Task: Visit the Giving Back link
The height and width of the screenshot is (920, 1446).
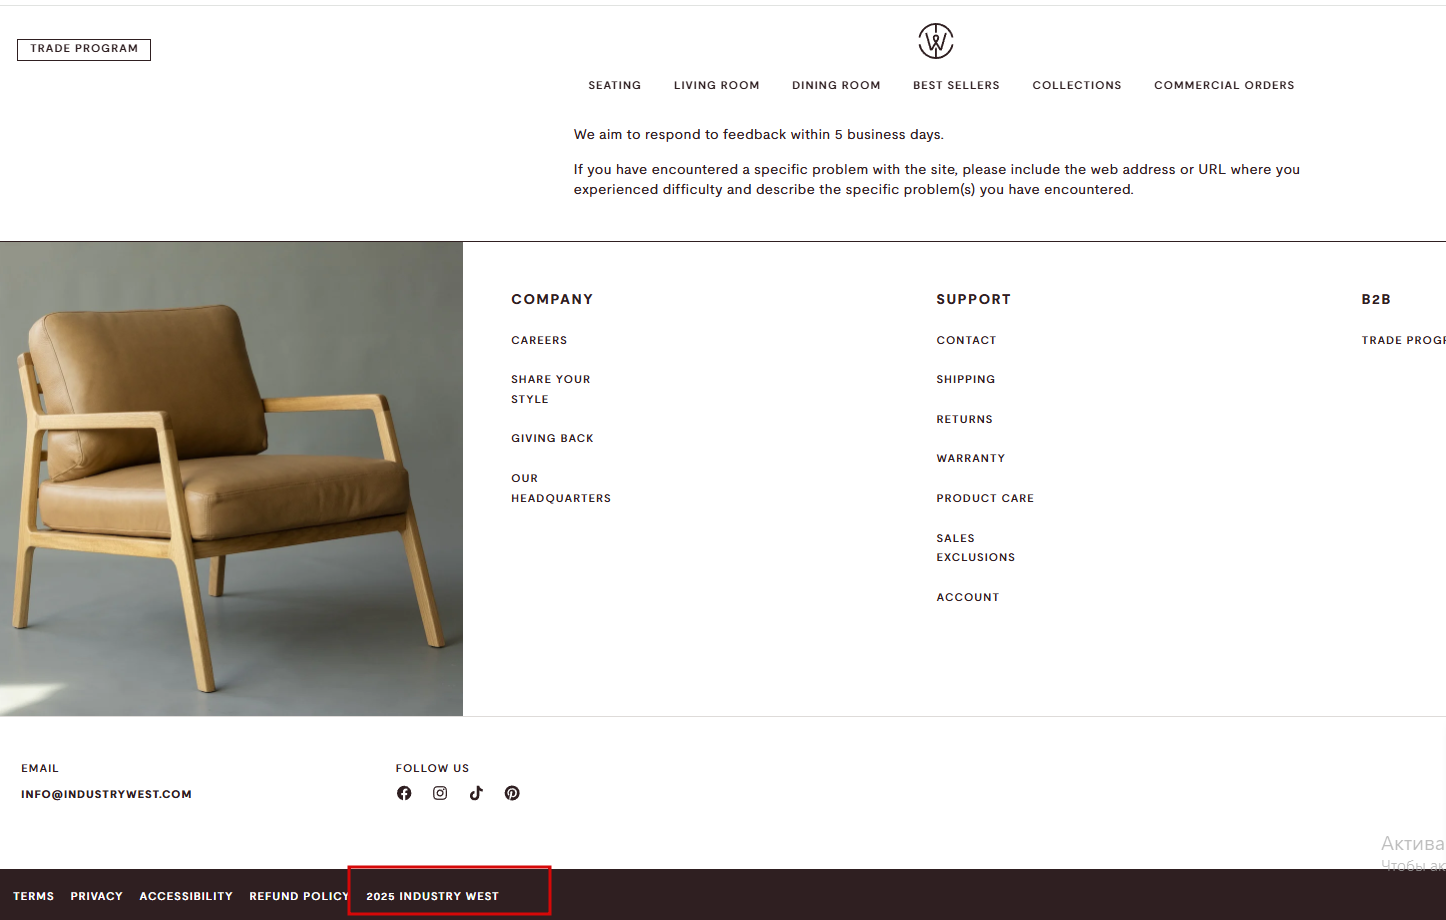Action: [552, 439]
